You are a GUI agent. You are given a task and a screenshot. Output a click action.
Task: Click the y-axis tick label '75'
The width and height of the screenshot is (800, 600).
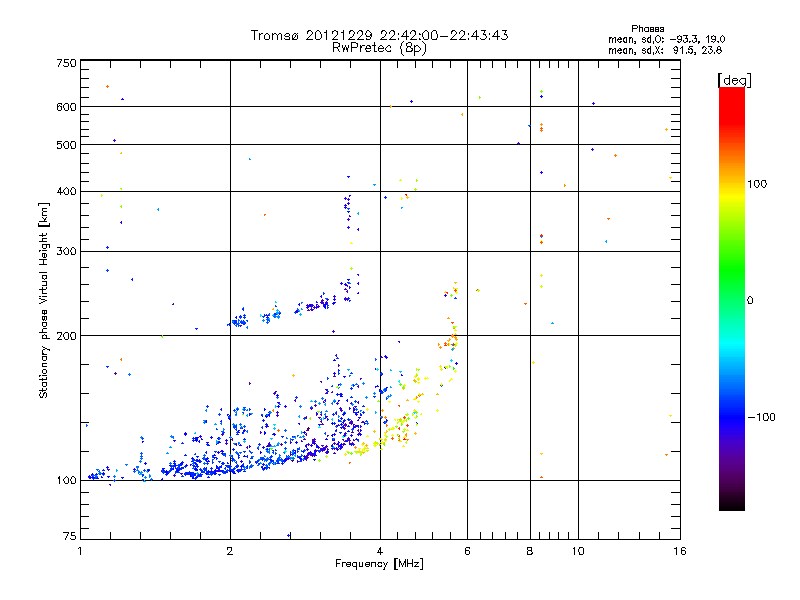pos(69,536)
